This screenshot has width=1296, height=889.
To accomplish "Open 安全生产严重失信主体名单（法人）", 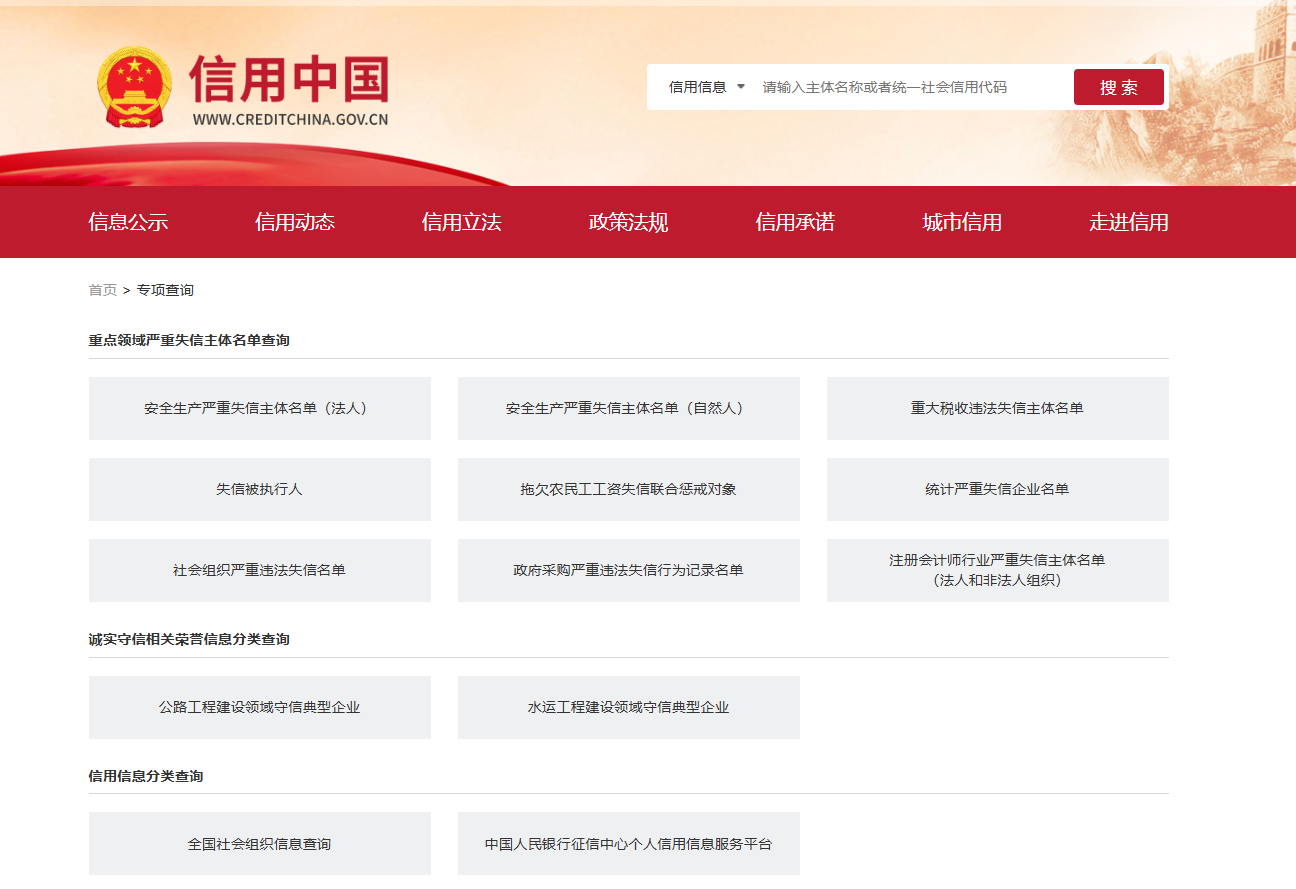I will (260, 408).
